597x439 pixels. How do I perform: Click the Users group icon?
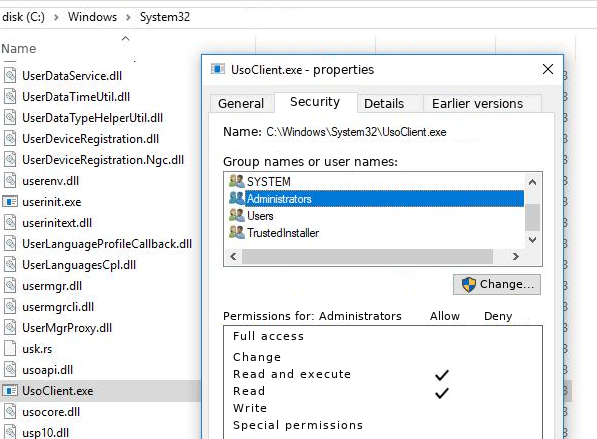(x=237, y=216)
